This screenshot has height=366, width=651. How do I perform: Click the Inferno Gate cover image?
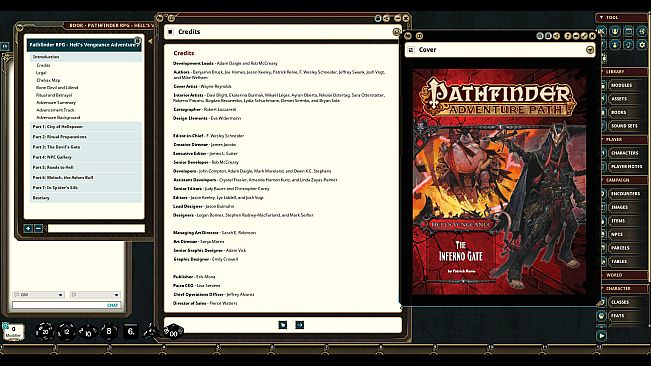pyautogui.click(x=499, y=181)
